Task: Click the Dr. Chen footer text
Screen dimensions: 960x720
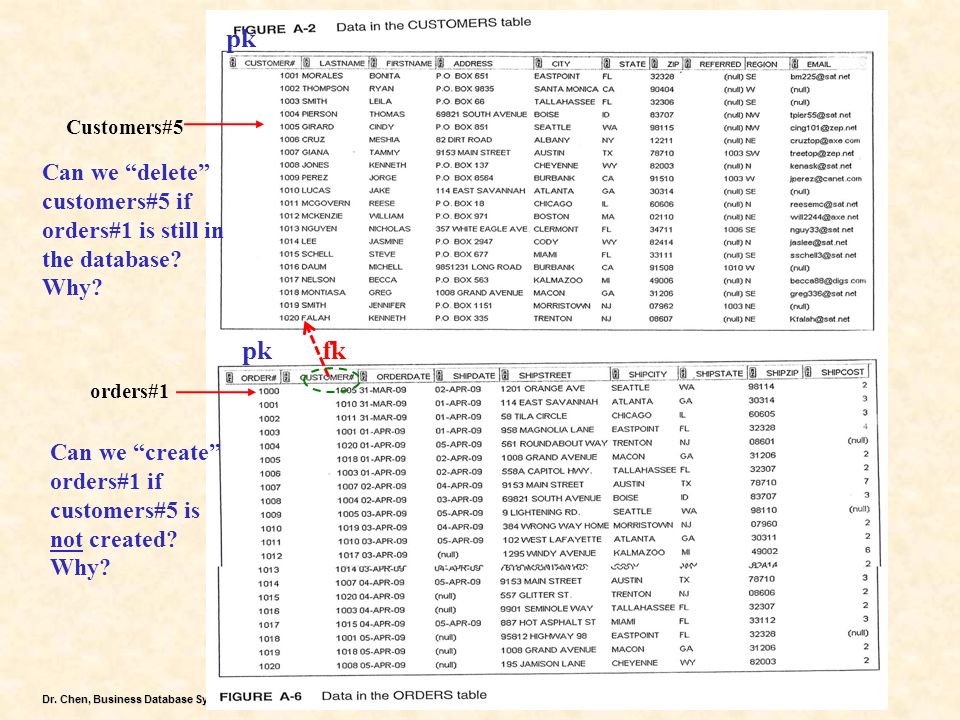Action: pyautogui.click(x=124, y=699)
